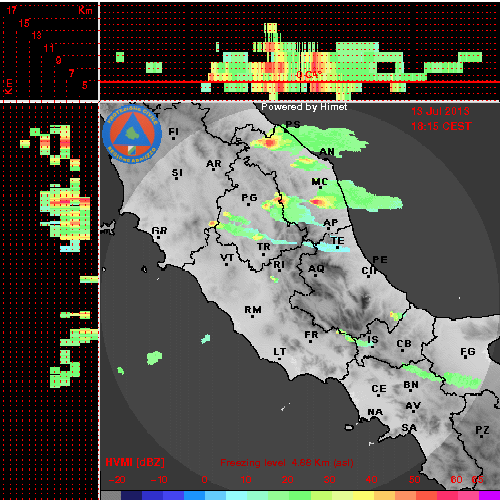500x500 pixels.
Task: Click the FR city label
Action: pyautogui.click(x=311, y=334)
